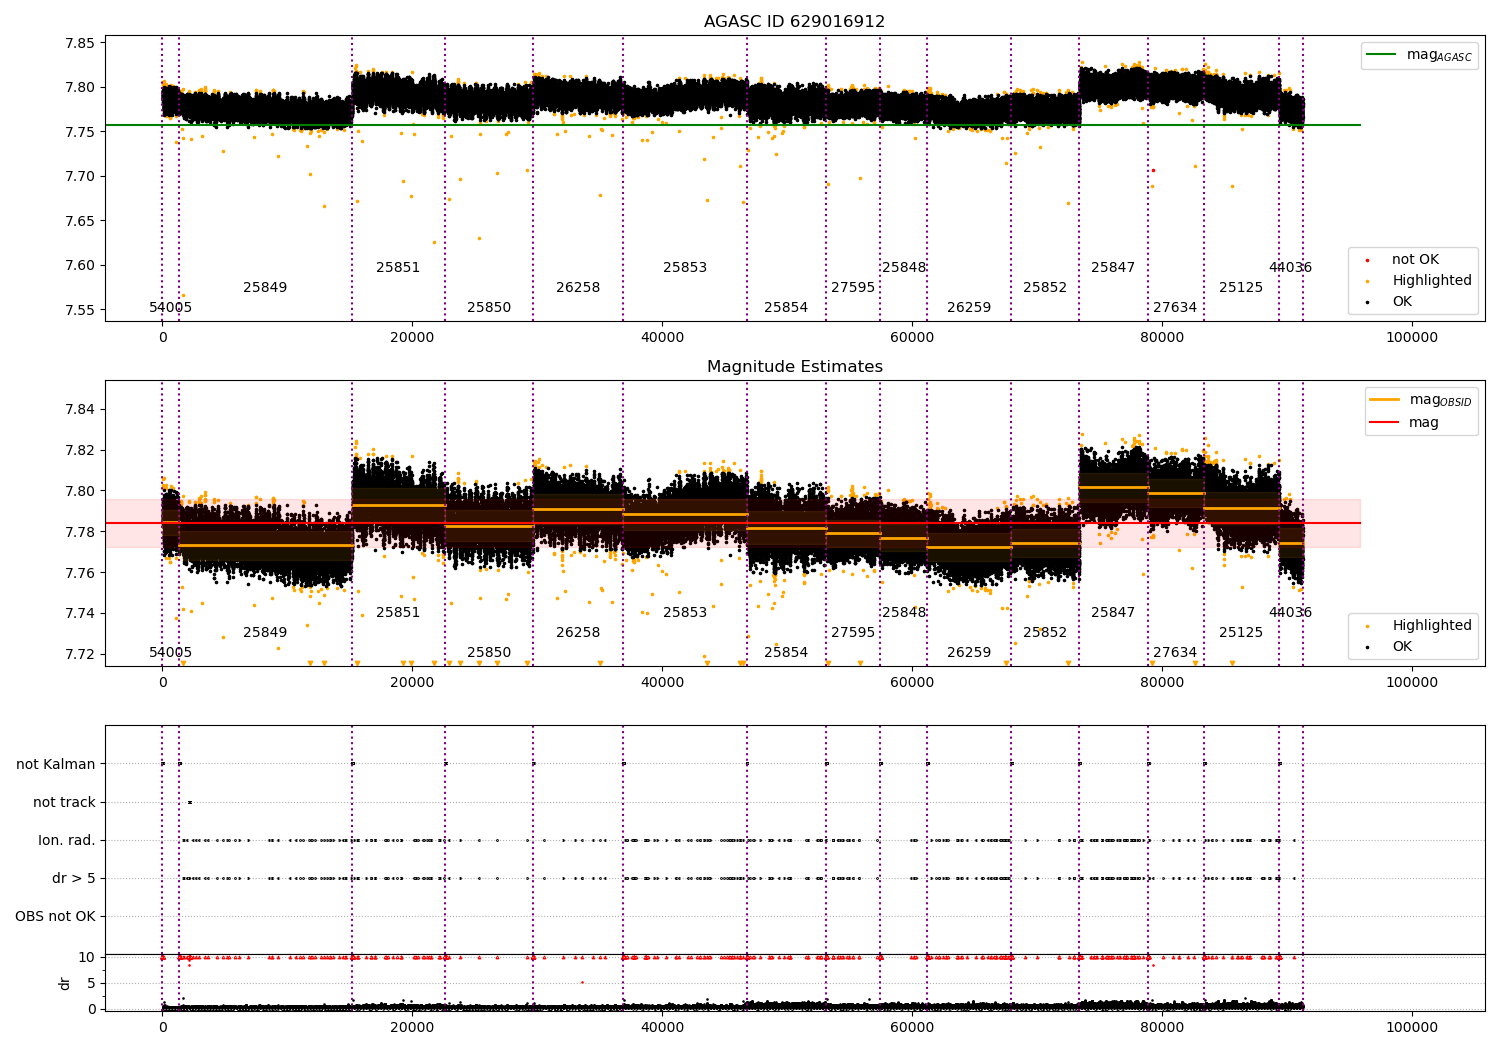
Task: Click the "Magnitude Estimates" plot title
Action: 794,367
